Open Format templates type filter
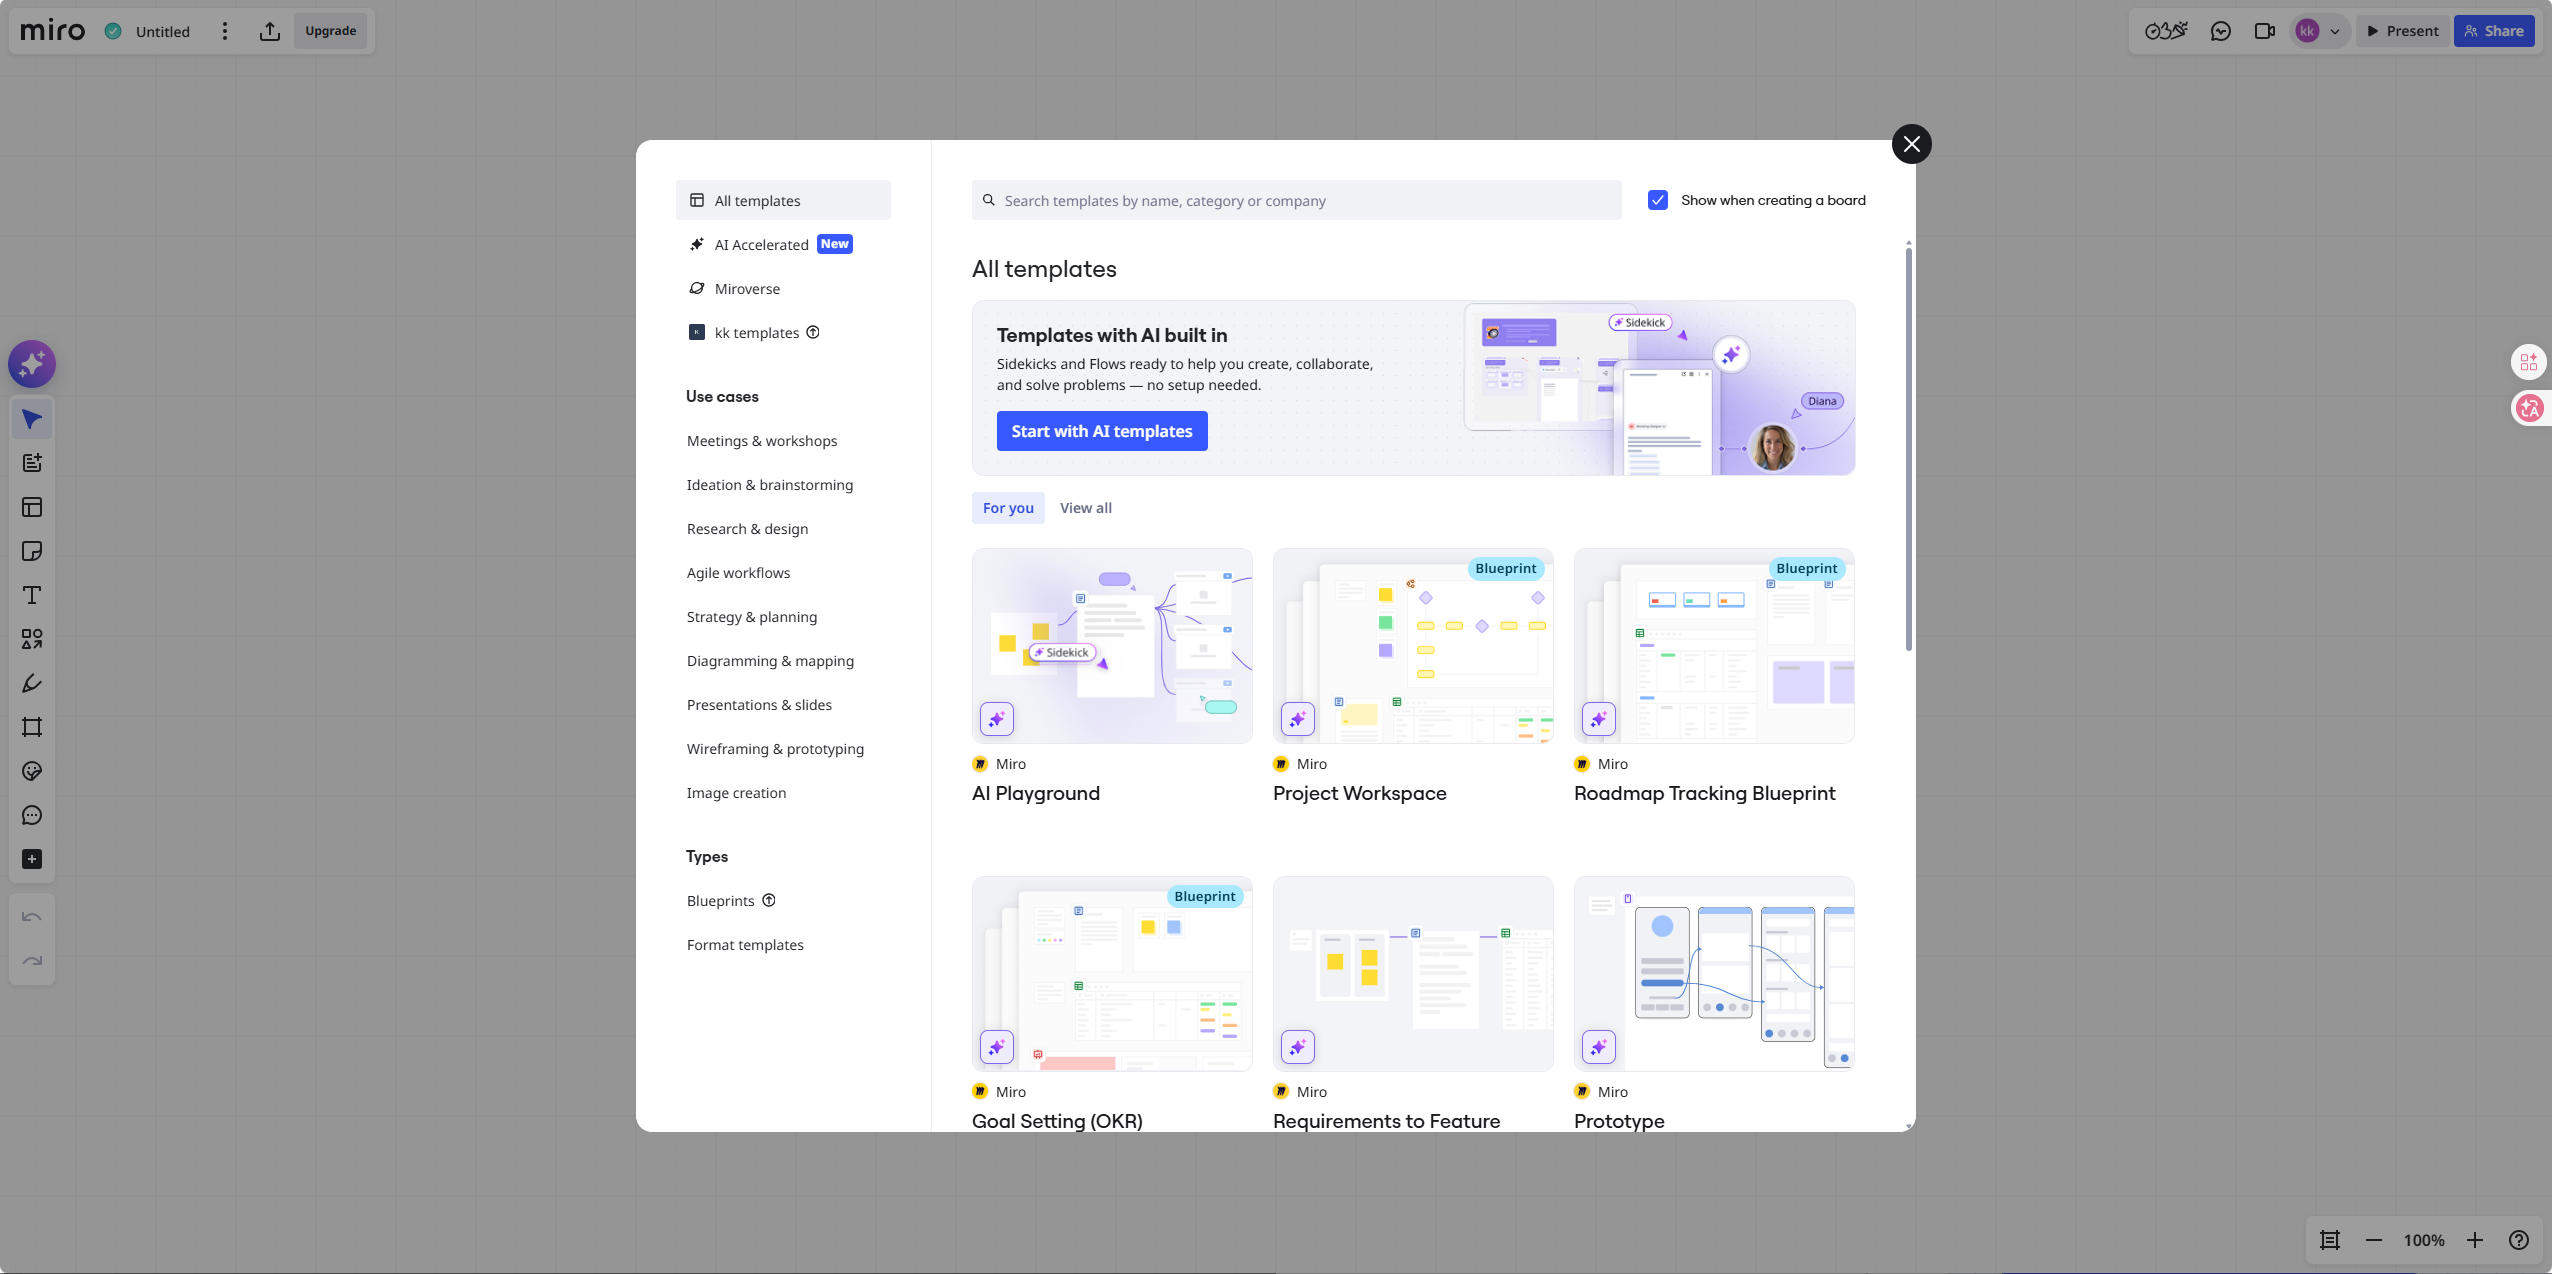Image resolution: width=2552 pixels, height=1274 pixels. pos(745,945)
